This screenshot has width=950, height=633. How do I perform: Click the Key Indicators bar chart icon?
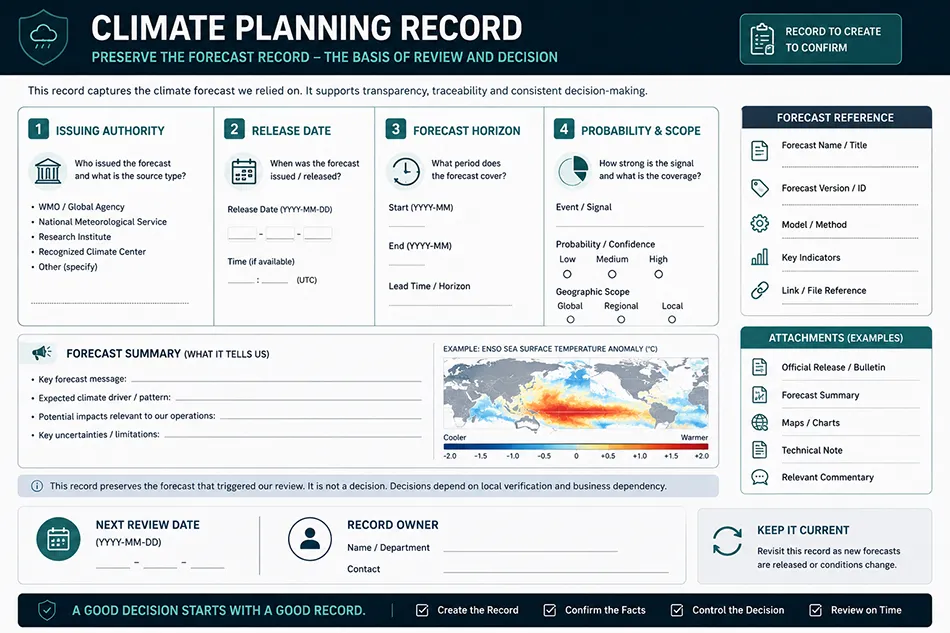(x=759, y=257)
